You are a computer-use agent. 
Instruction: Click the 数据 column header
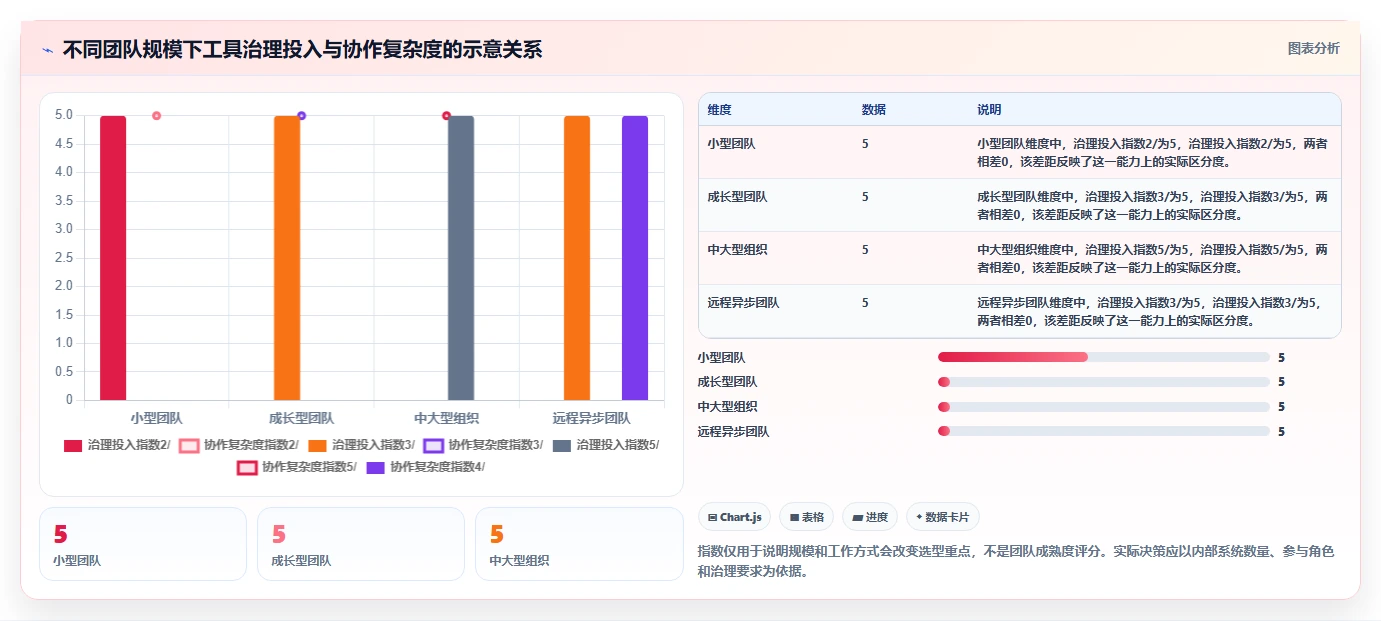pos(873,110)
